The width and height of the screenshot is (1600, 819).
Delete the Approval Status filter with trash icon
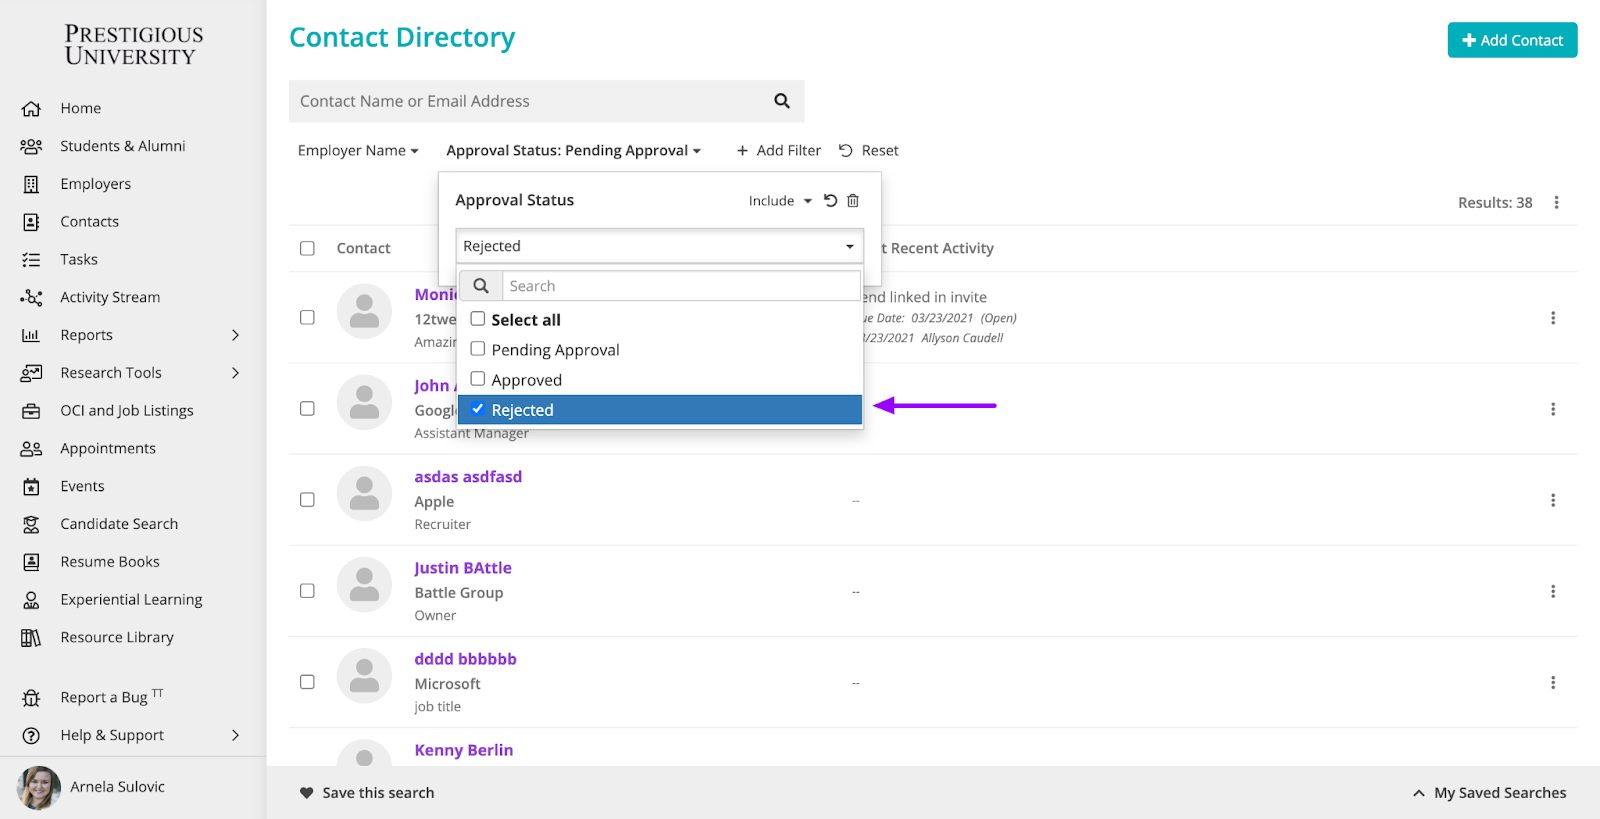pos(853,201)
